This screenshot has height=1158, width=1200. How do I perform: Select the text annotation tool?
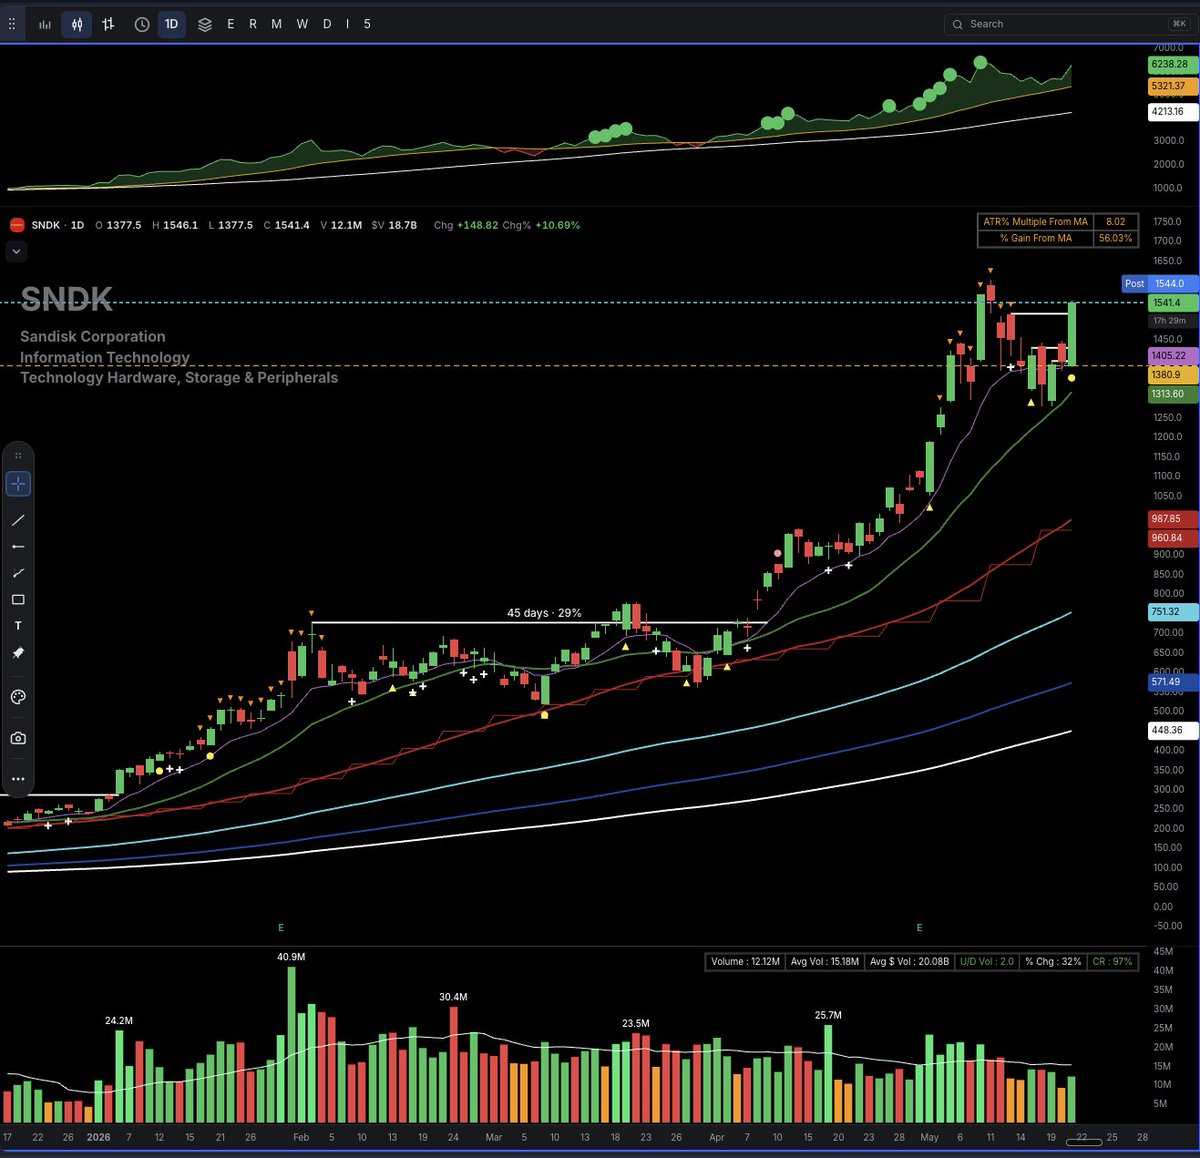[18, 626]
